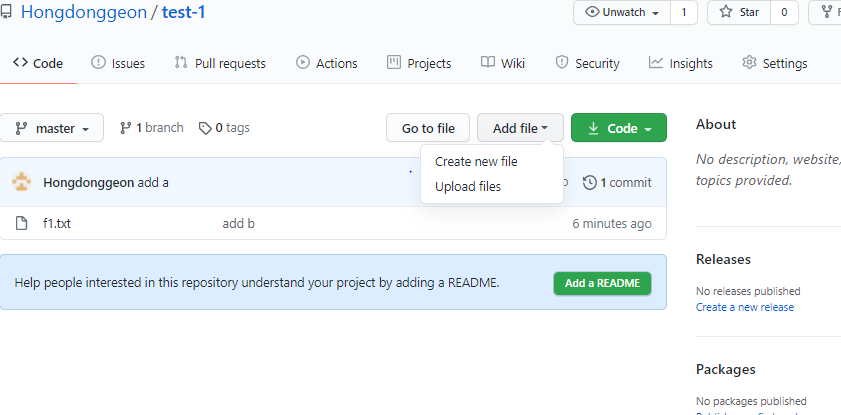Star the repository
This screenshot has height=415, width=841.
click(739, 12)
